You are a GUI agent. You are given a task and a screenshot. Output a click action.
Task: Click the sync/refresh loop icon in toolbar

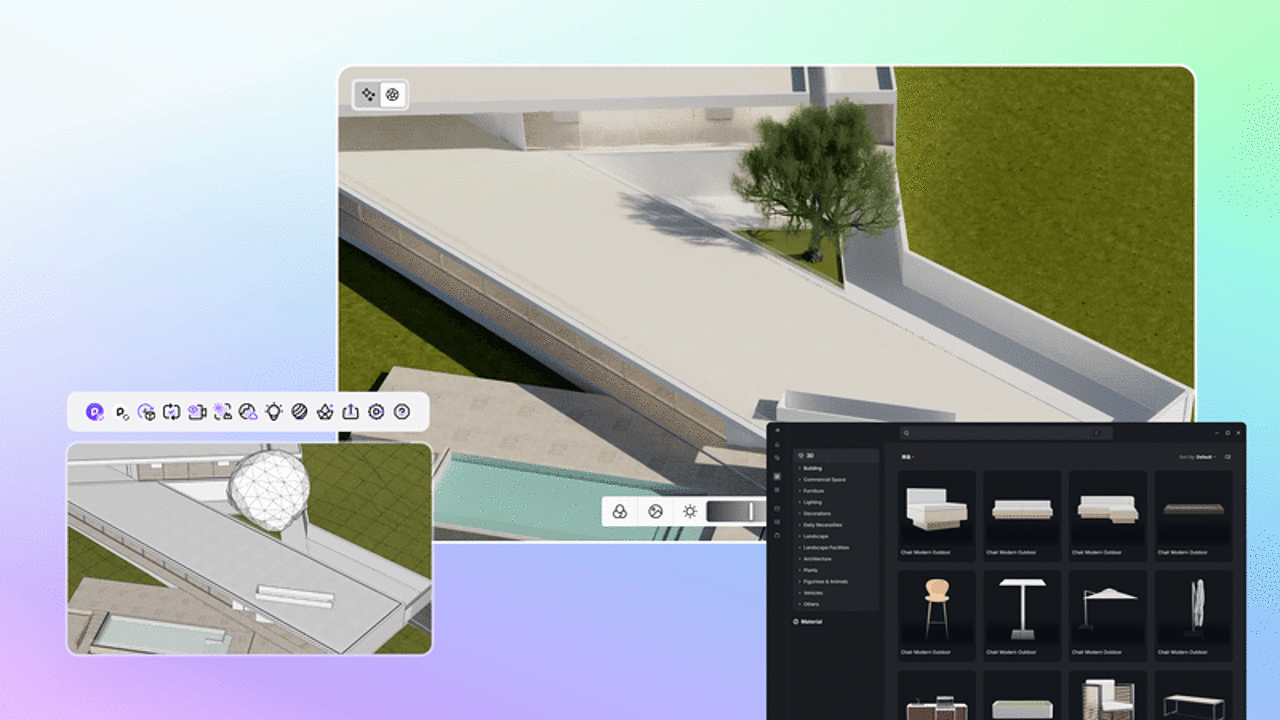tap(171, 411)
